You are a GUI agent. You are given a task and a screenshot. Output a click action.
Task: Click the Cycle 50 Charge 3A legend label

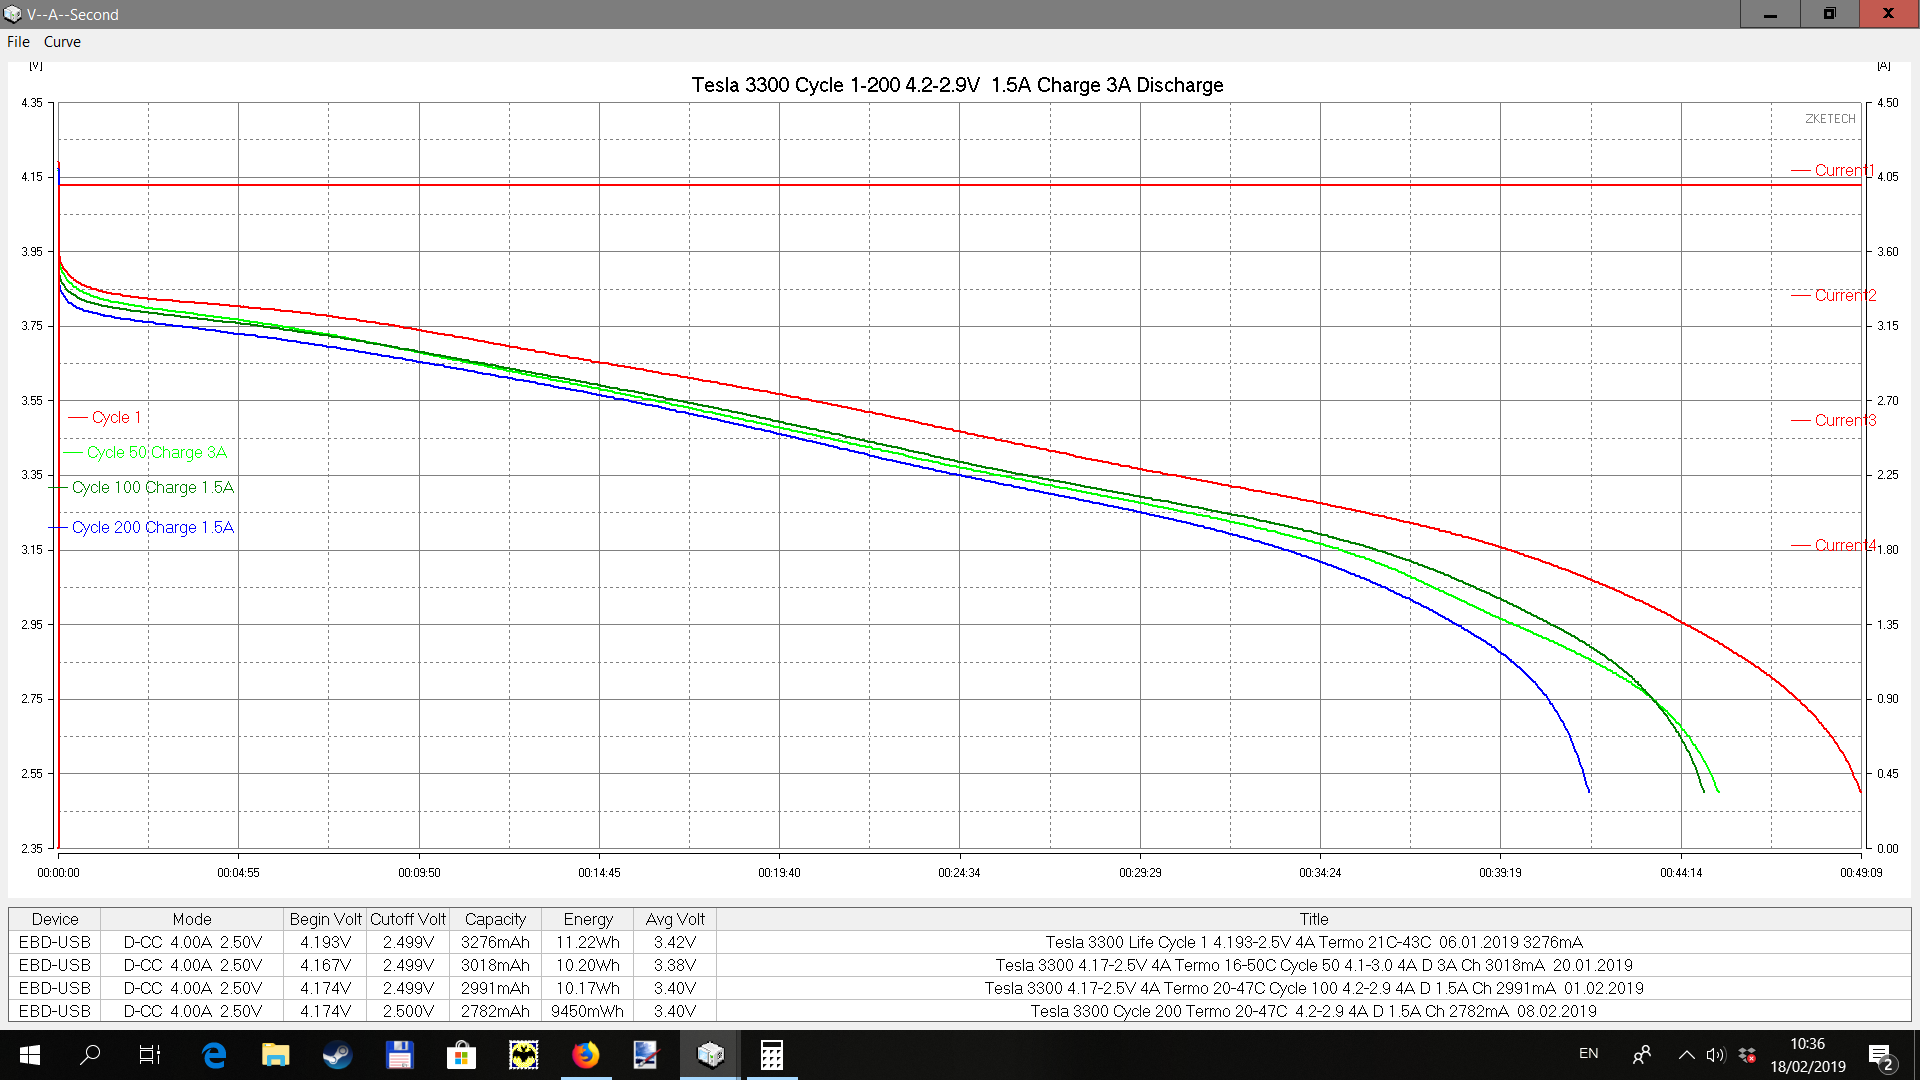coord(156,452)
